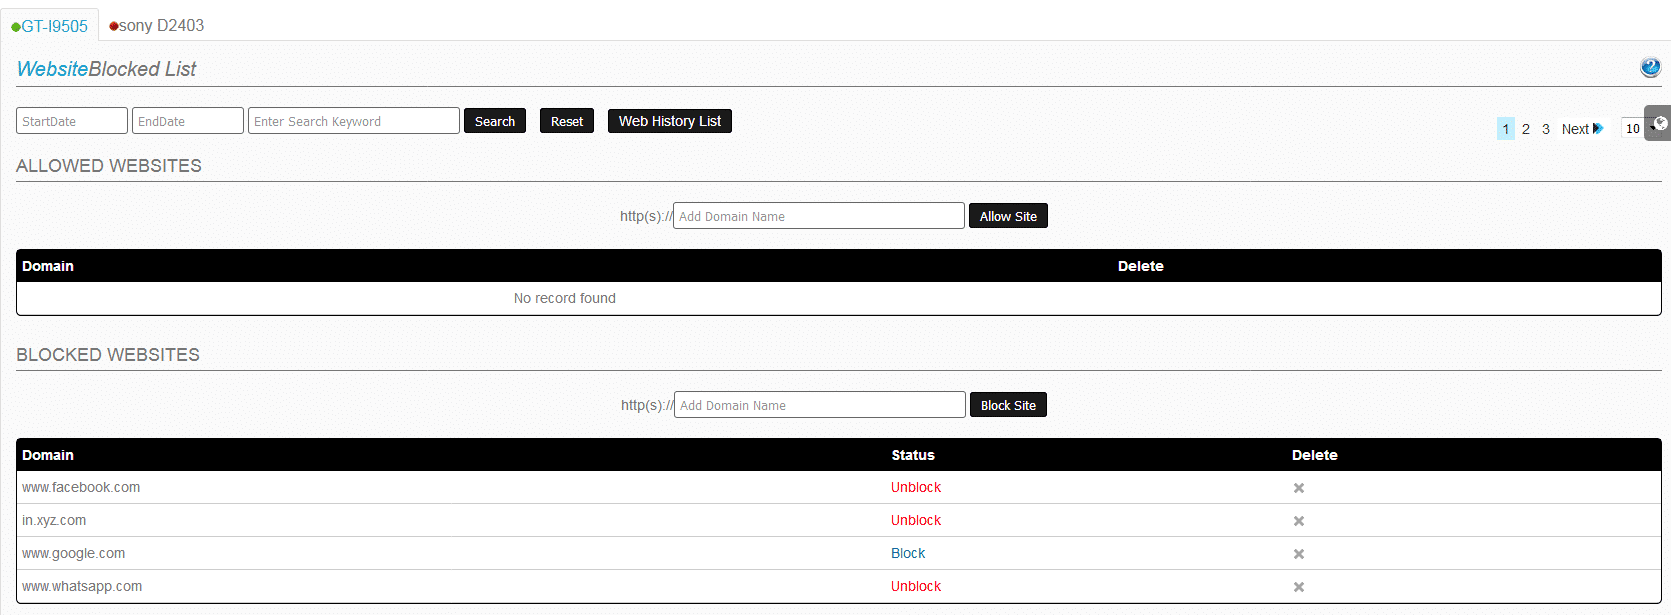
Task: Switch to the sony D2403 device tab
Action: click(x=156, y=26)
